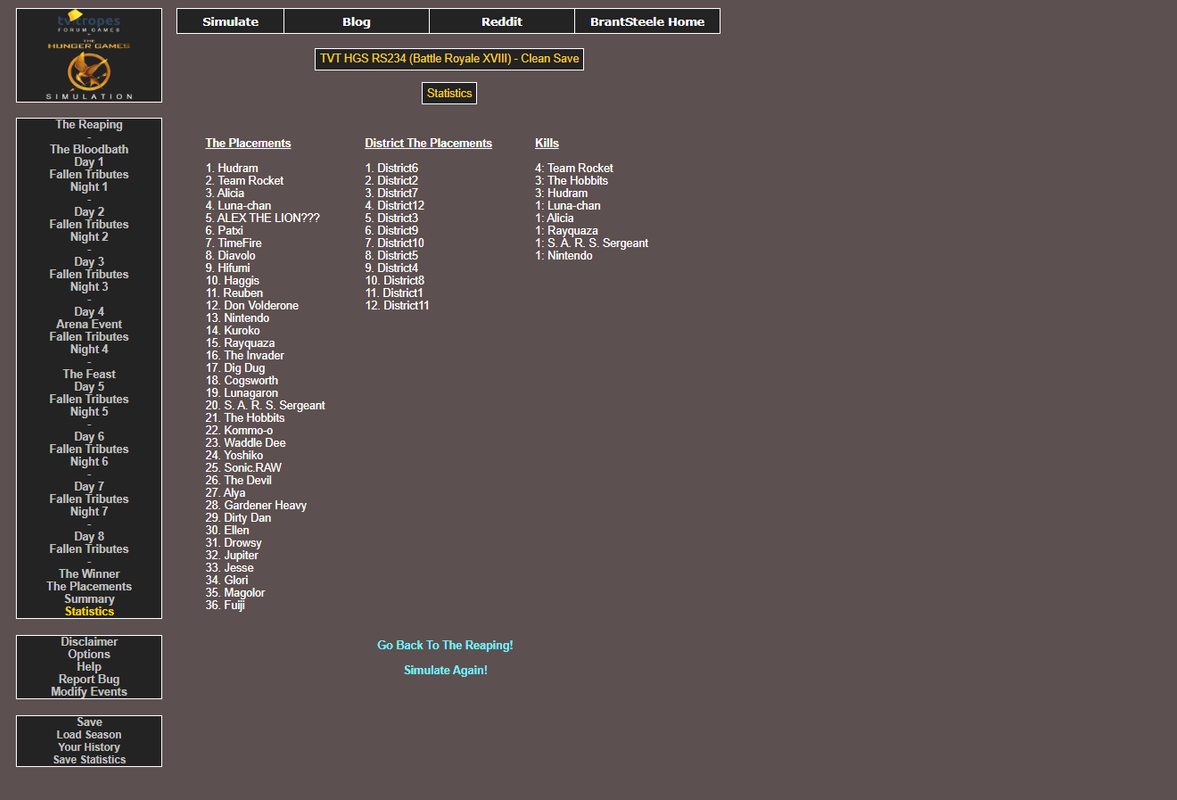
Task: Click kills entry 1: Nintendo
Action: [564, 256]
